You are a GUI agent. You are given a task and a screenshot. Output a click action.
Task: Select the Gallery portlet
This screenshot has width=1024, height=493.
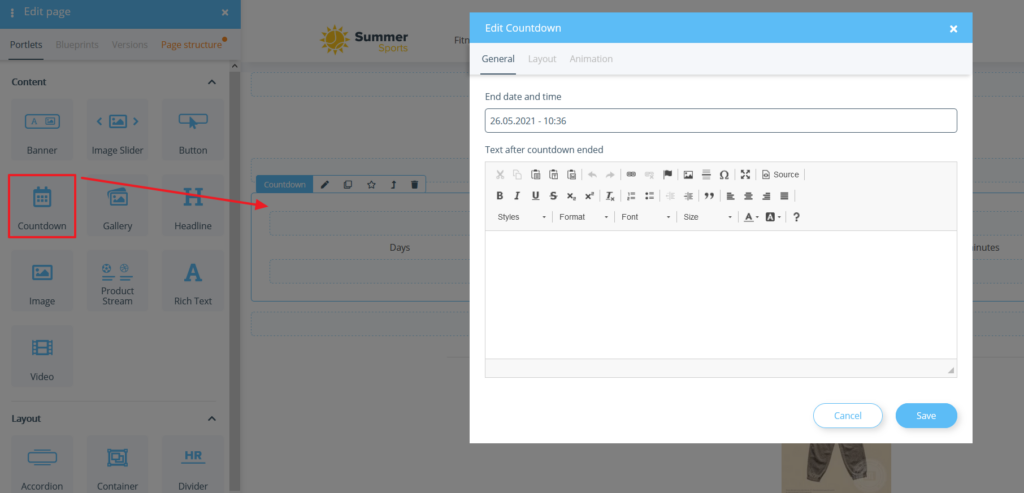[118, 206]
